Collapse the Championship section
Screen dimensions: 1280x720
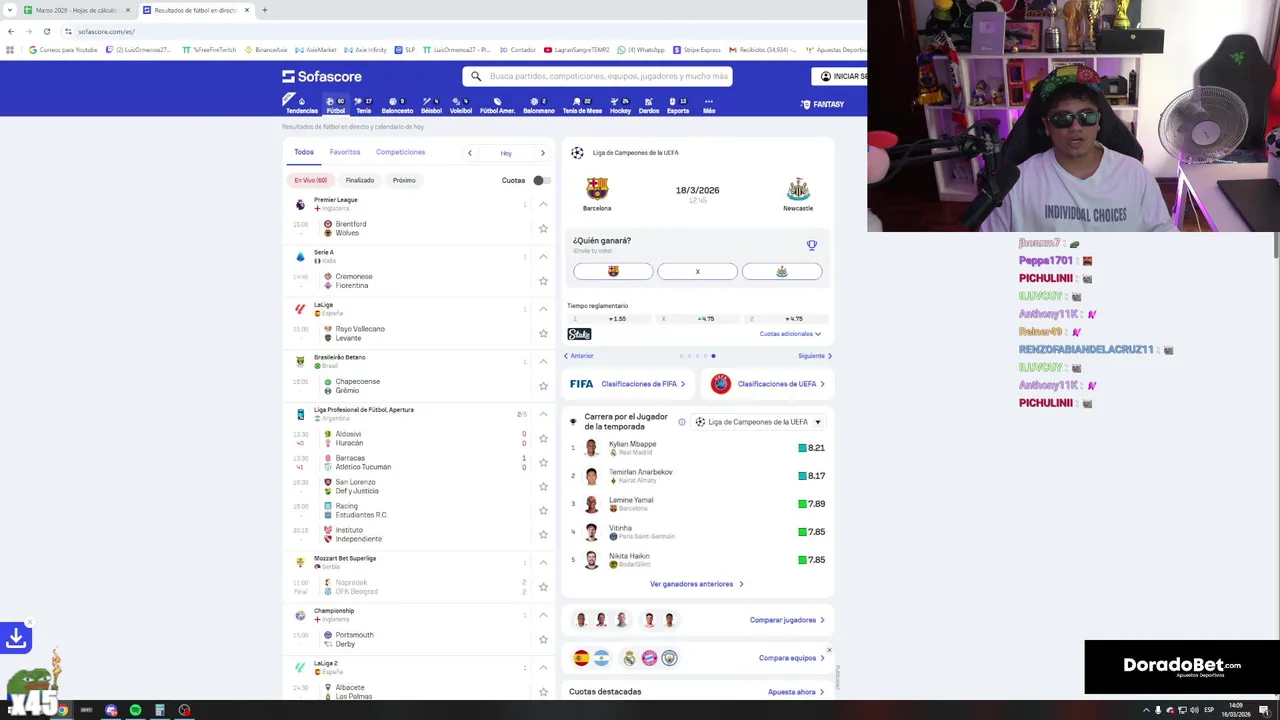pos(543,615)
